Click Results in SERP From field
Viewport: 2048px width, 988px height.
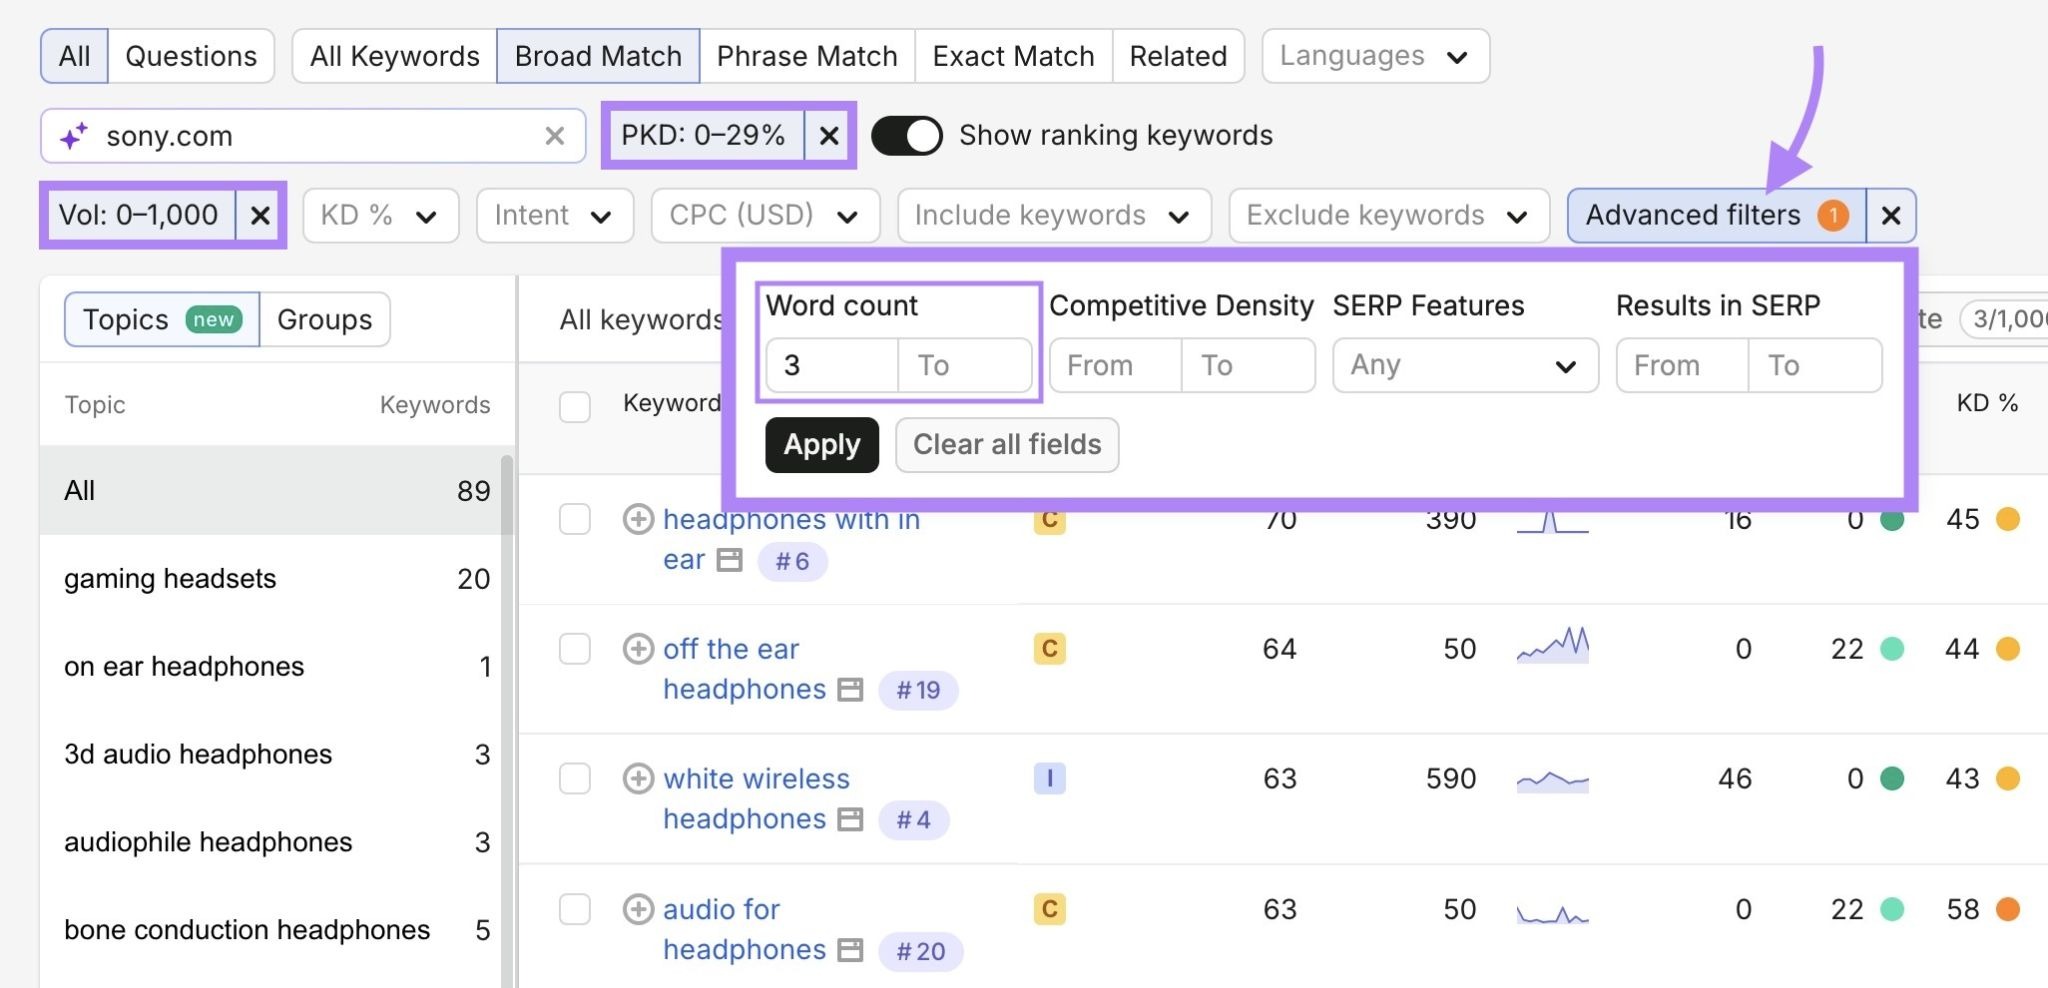pyautogui.click(x=1682, y=365)
